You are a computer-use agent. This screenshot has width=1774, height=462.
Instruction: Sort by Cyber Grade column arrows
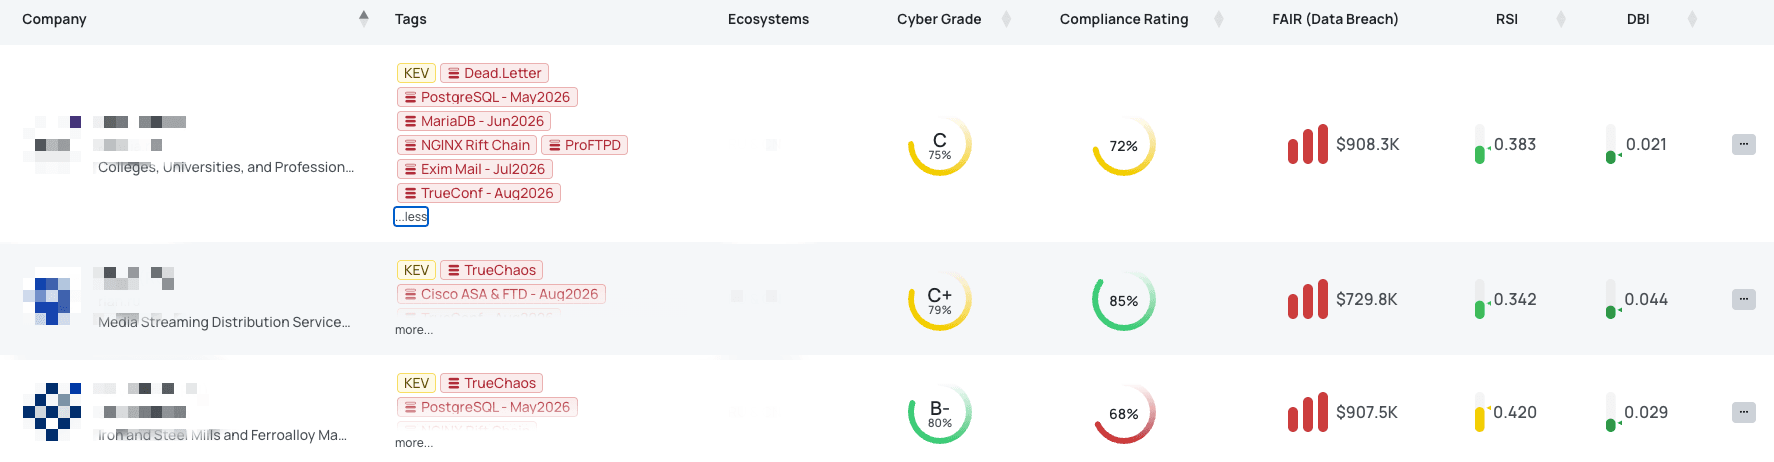coord(1007,19)
